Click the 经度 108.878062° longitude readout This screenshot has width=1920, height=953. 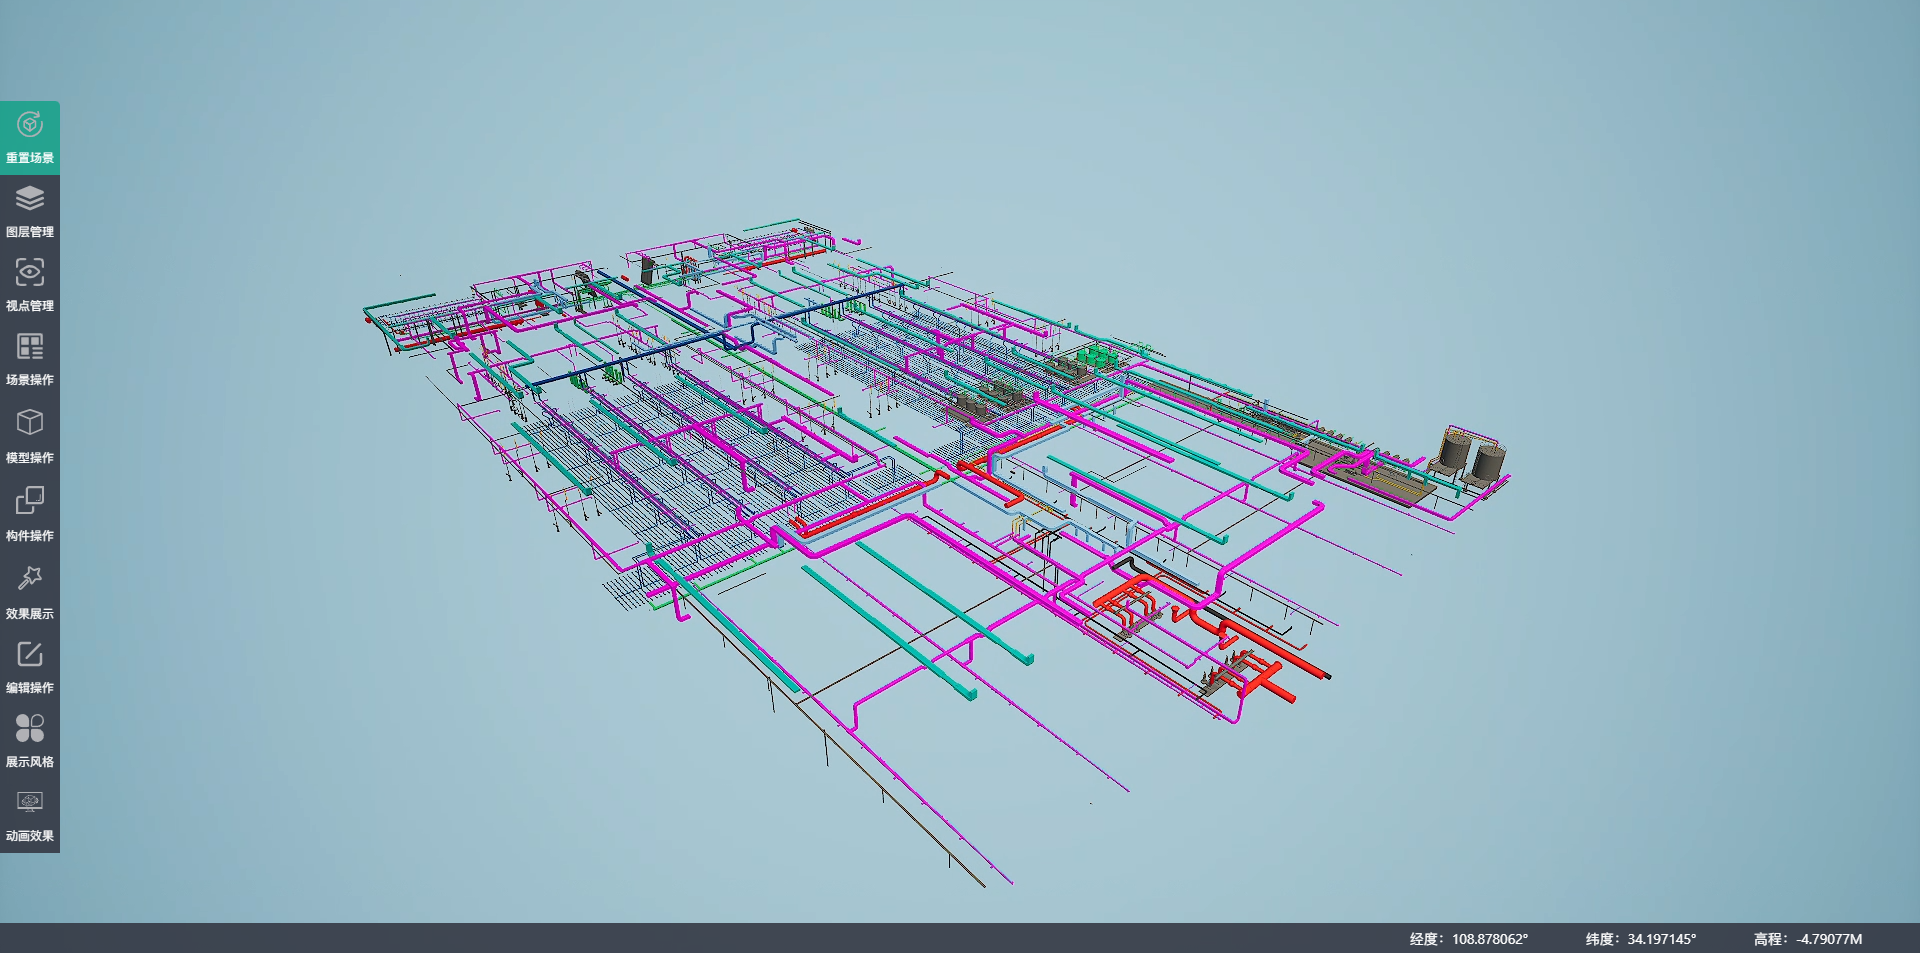coord(1469,939)
